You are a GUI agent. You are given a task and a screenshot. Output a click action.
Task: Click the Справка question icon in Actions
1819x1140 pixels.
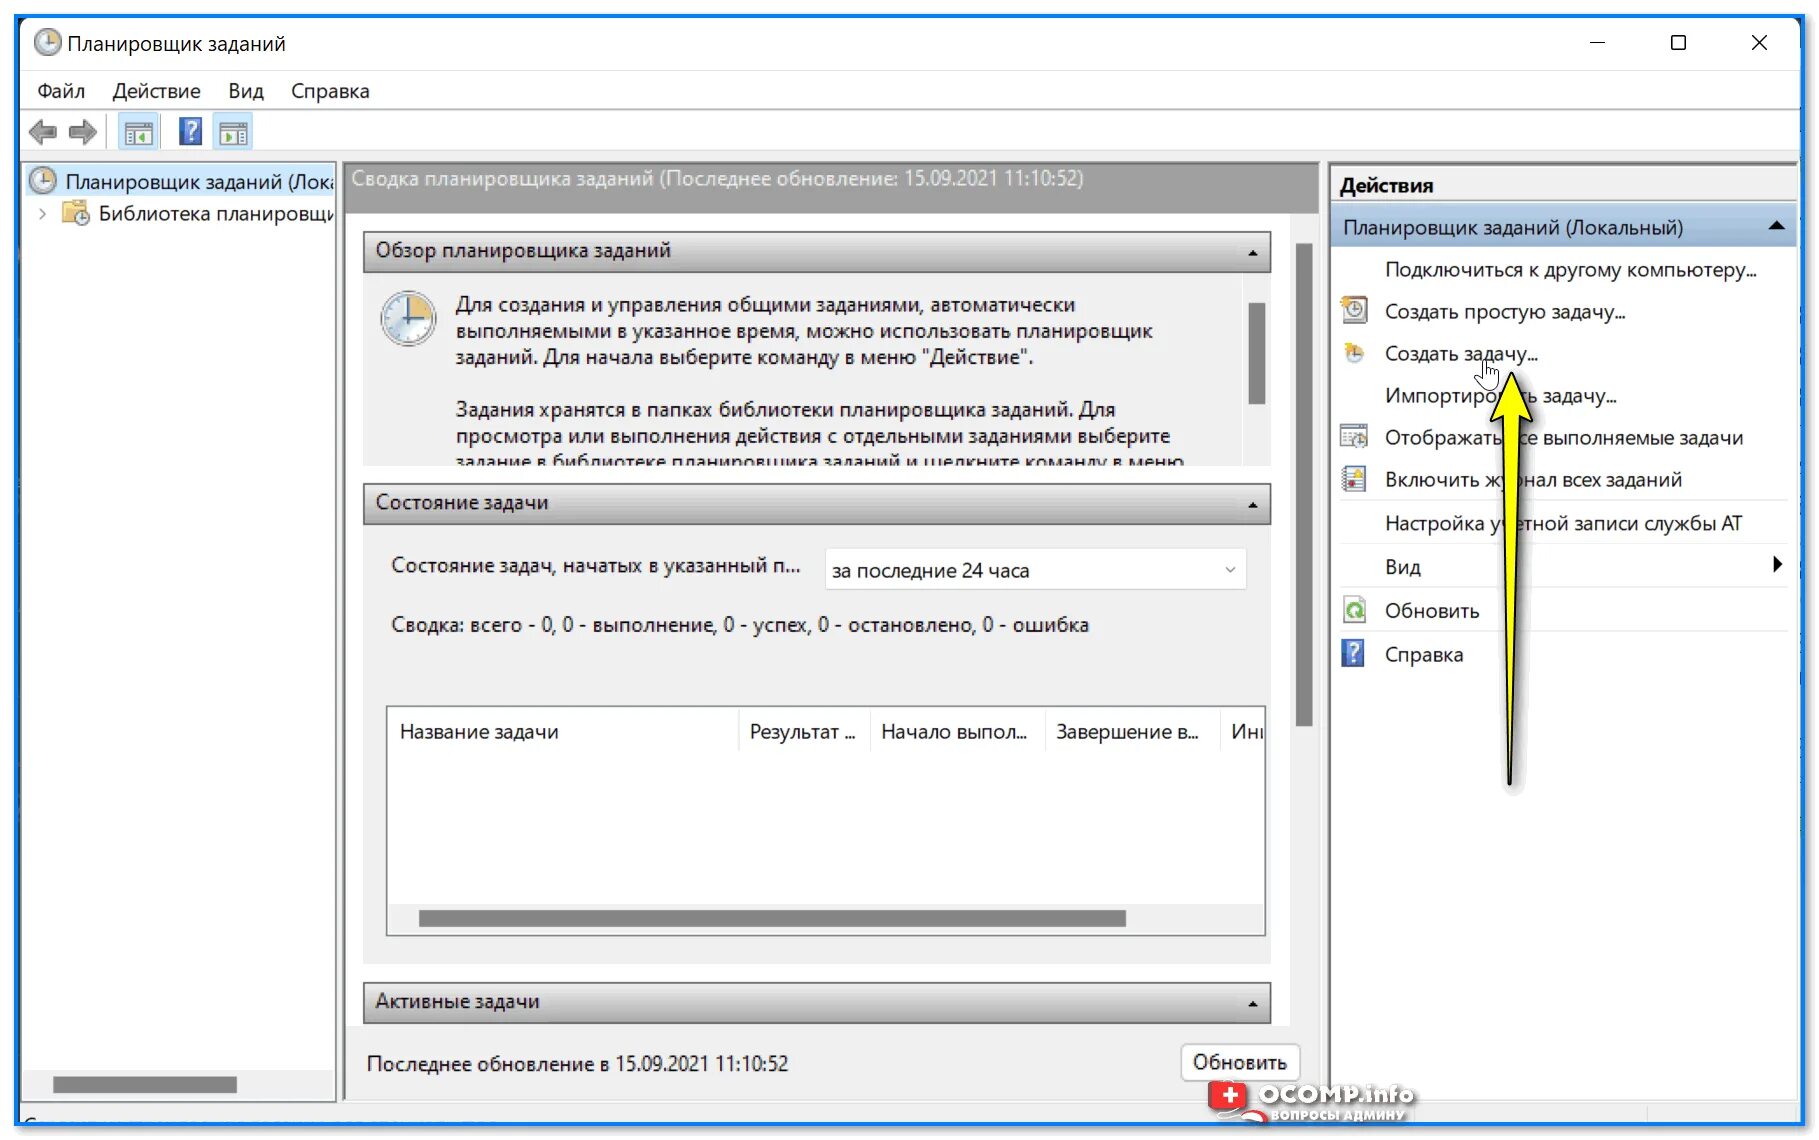[1353, 654]
